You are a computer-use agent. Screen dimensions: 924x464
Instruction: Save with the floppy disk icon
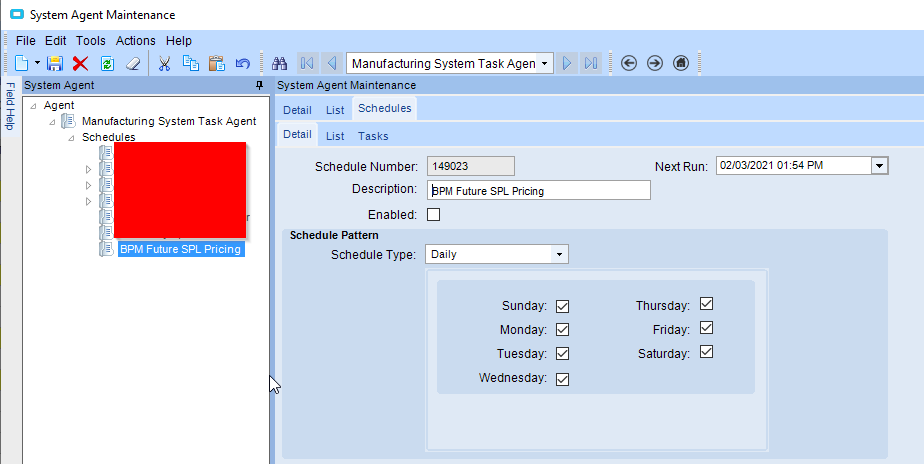pos(55,63)
